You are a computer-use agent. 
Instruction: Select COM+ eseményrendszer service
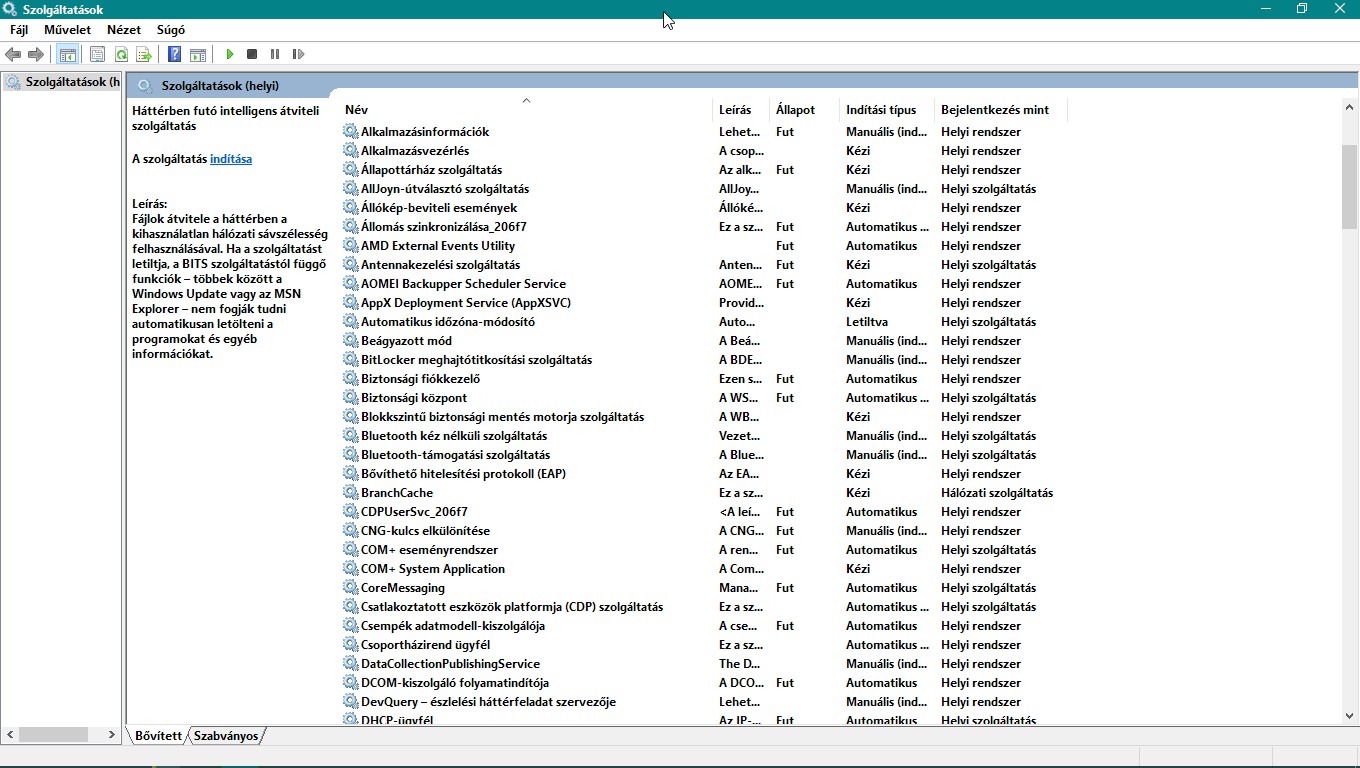click(x=704, y=549)
